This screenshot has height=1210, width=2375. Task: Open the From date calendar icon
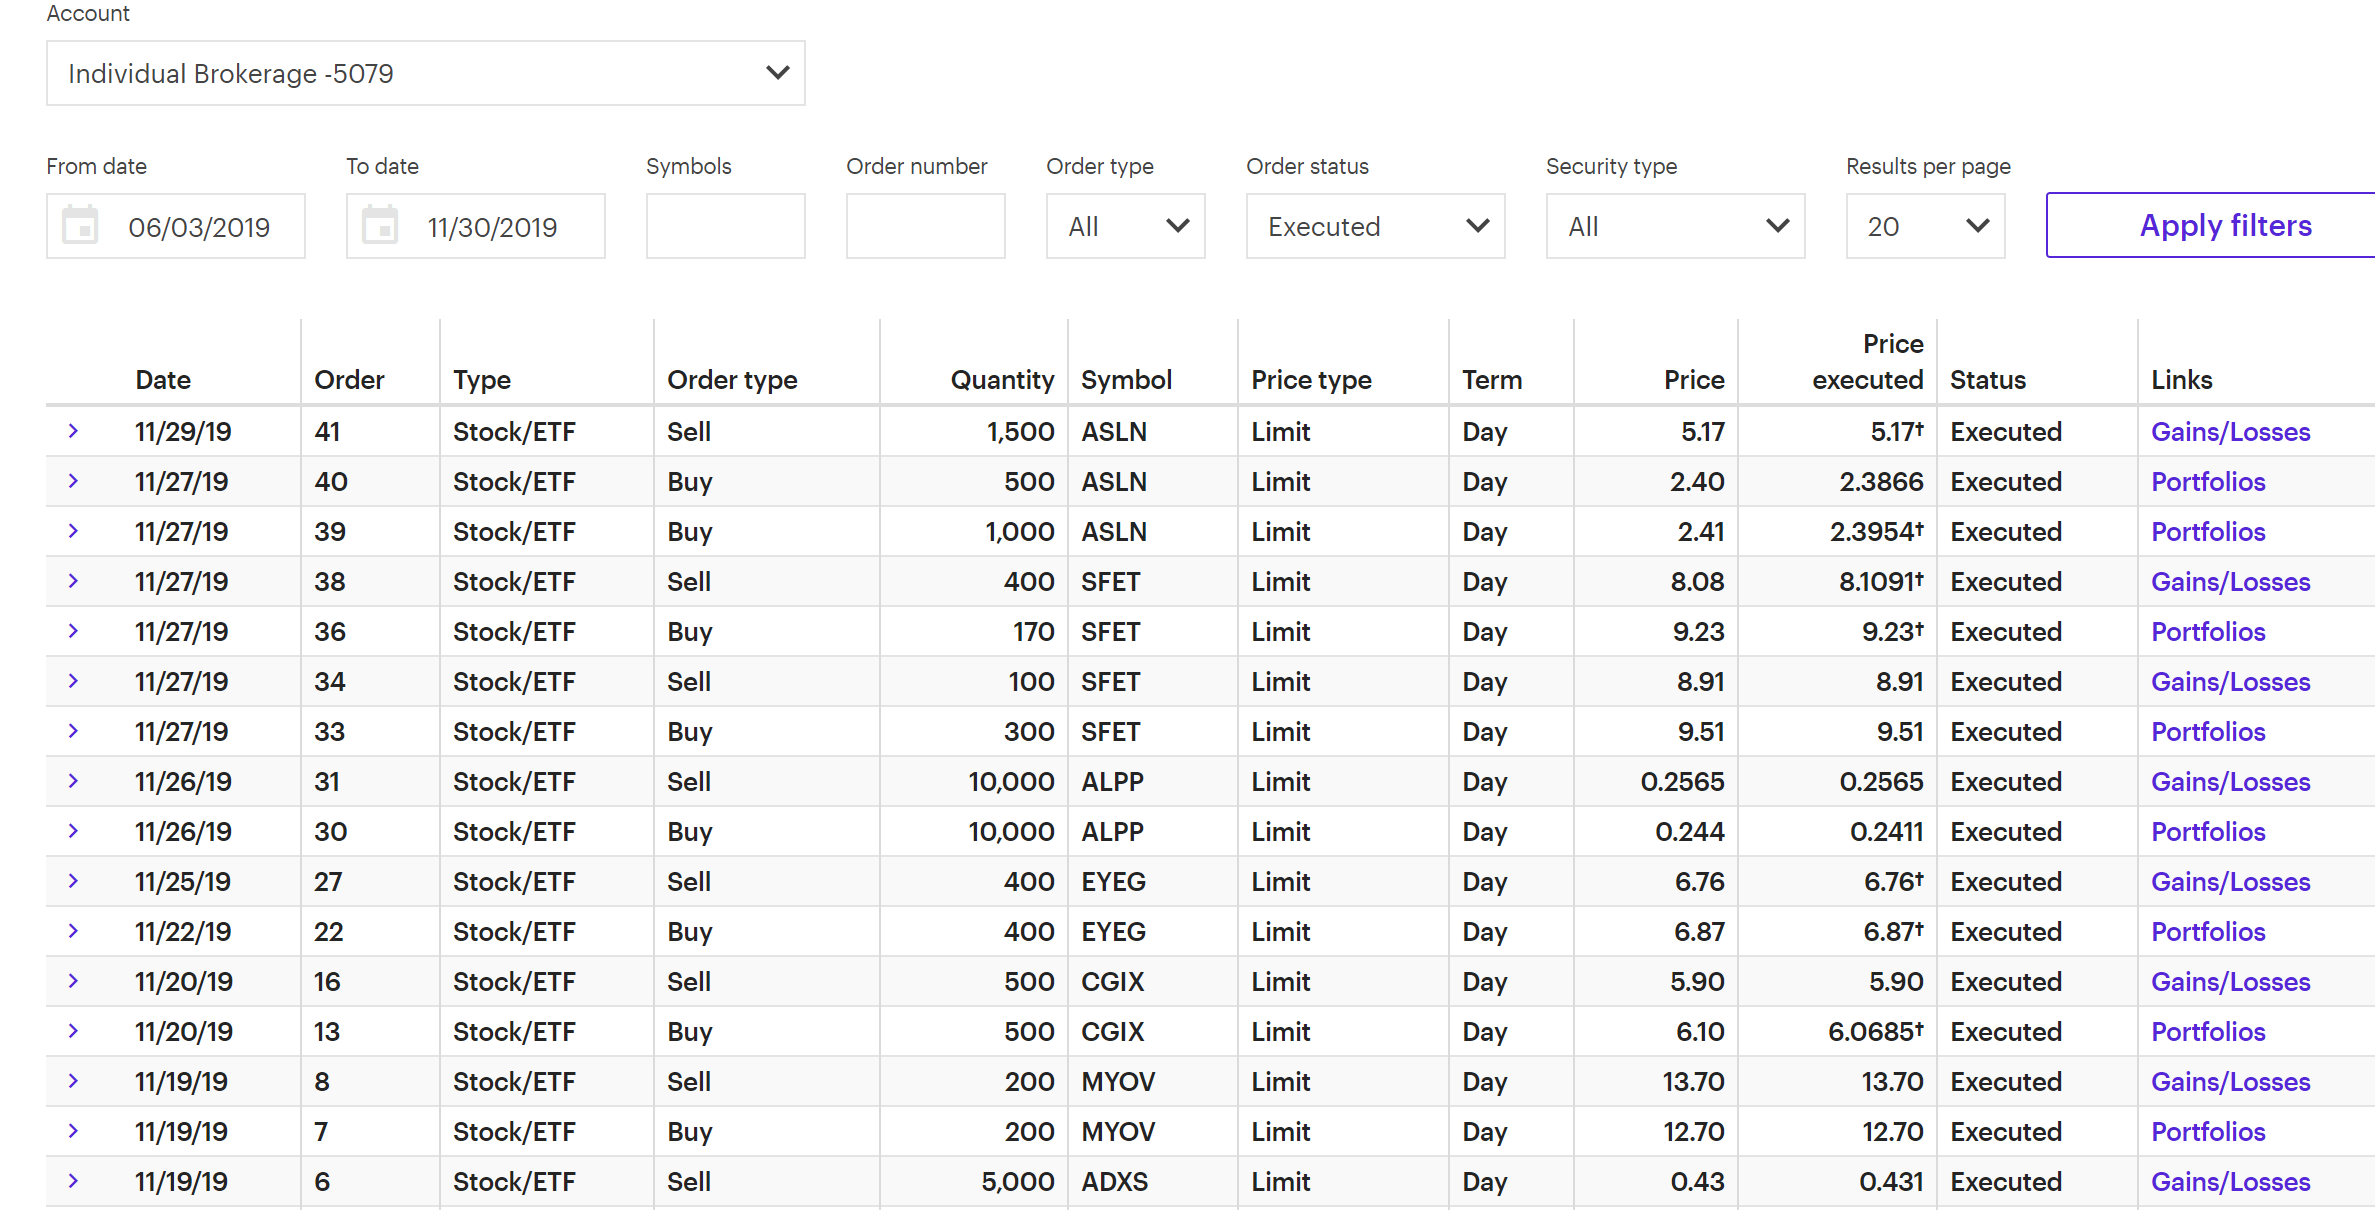80,226
